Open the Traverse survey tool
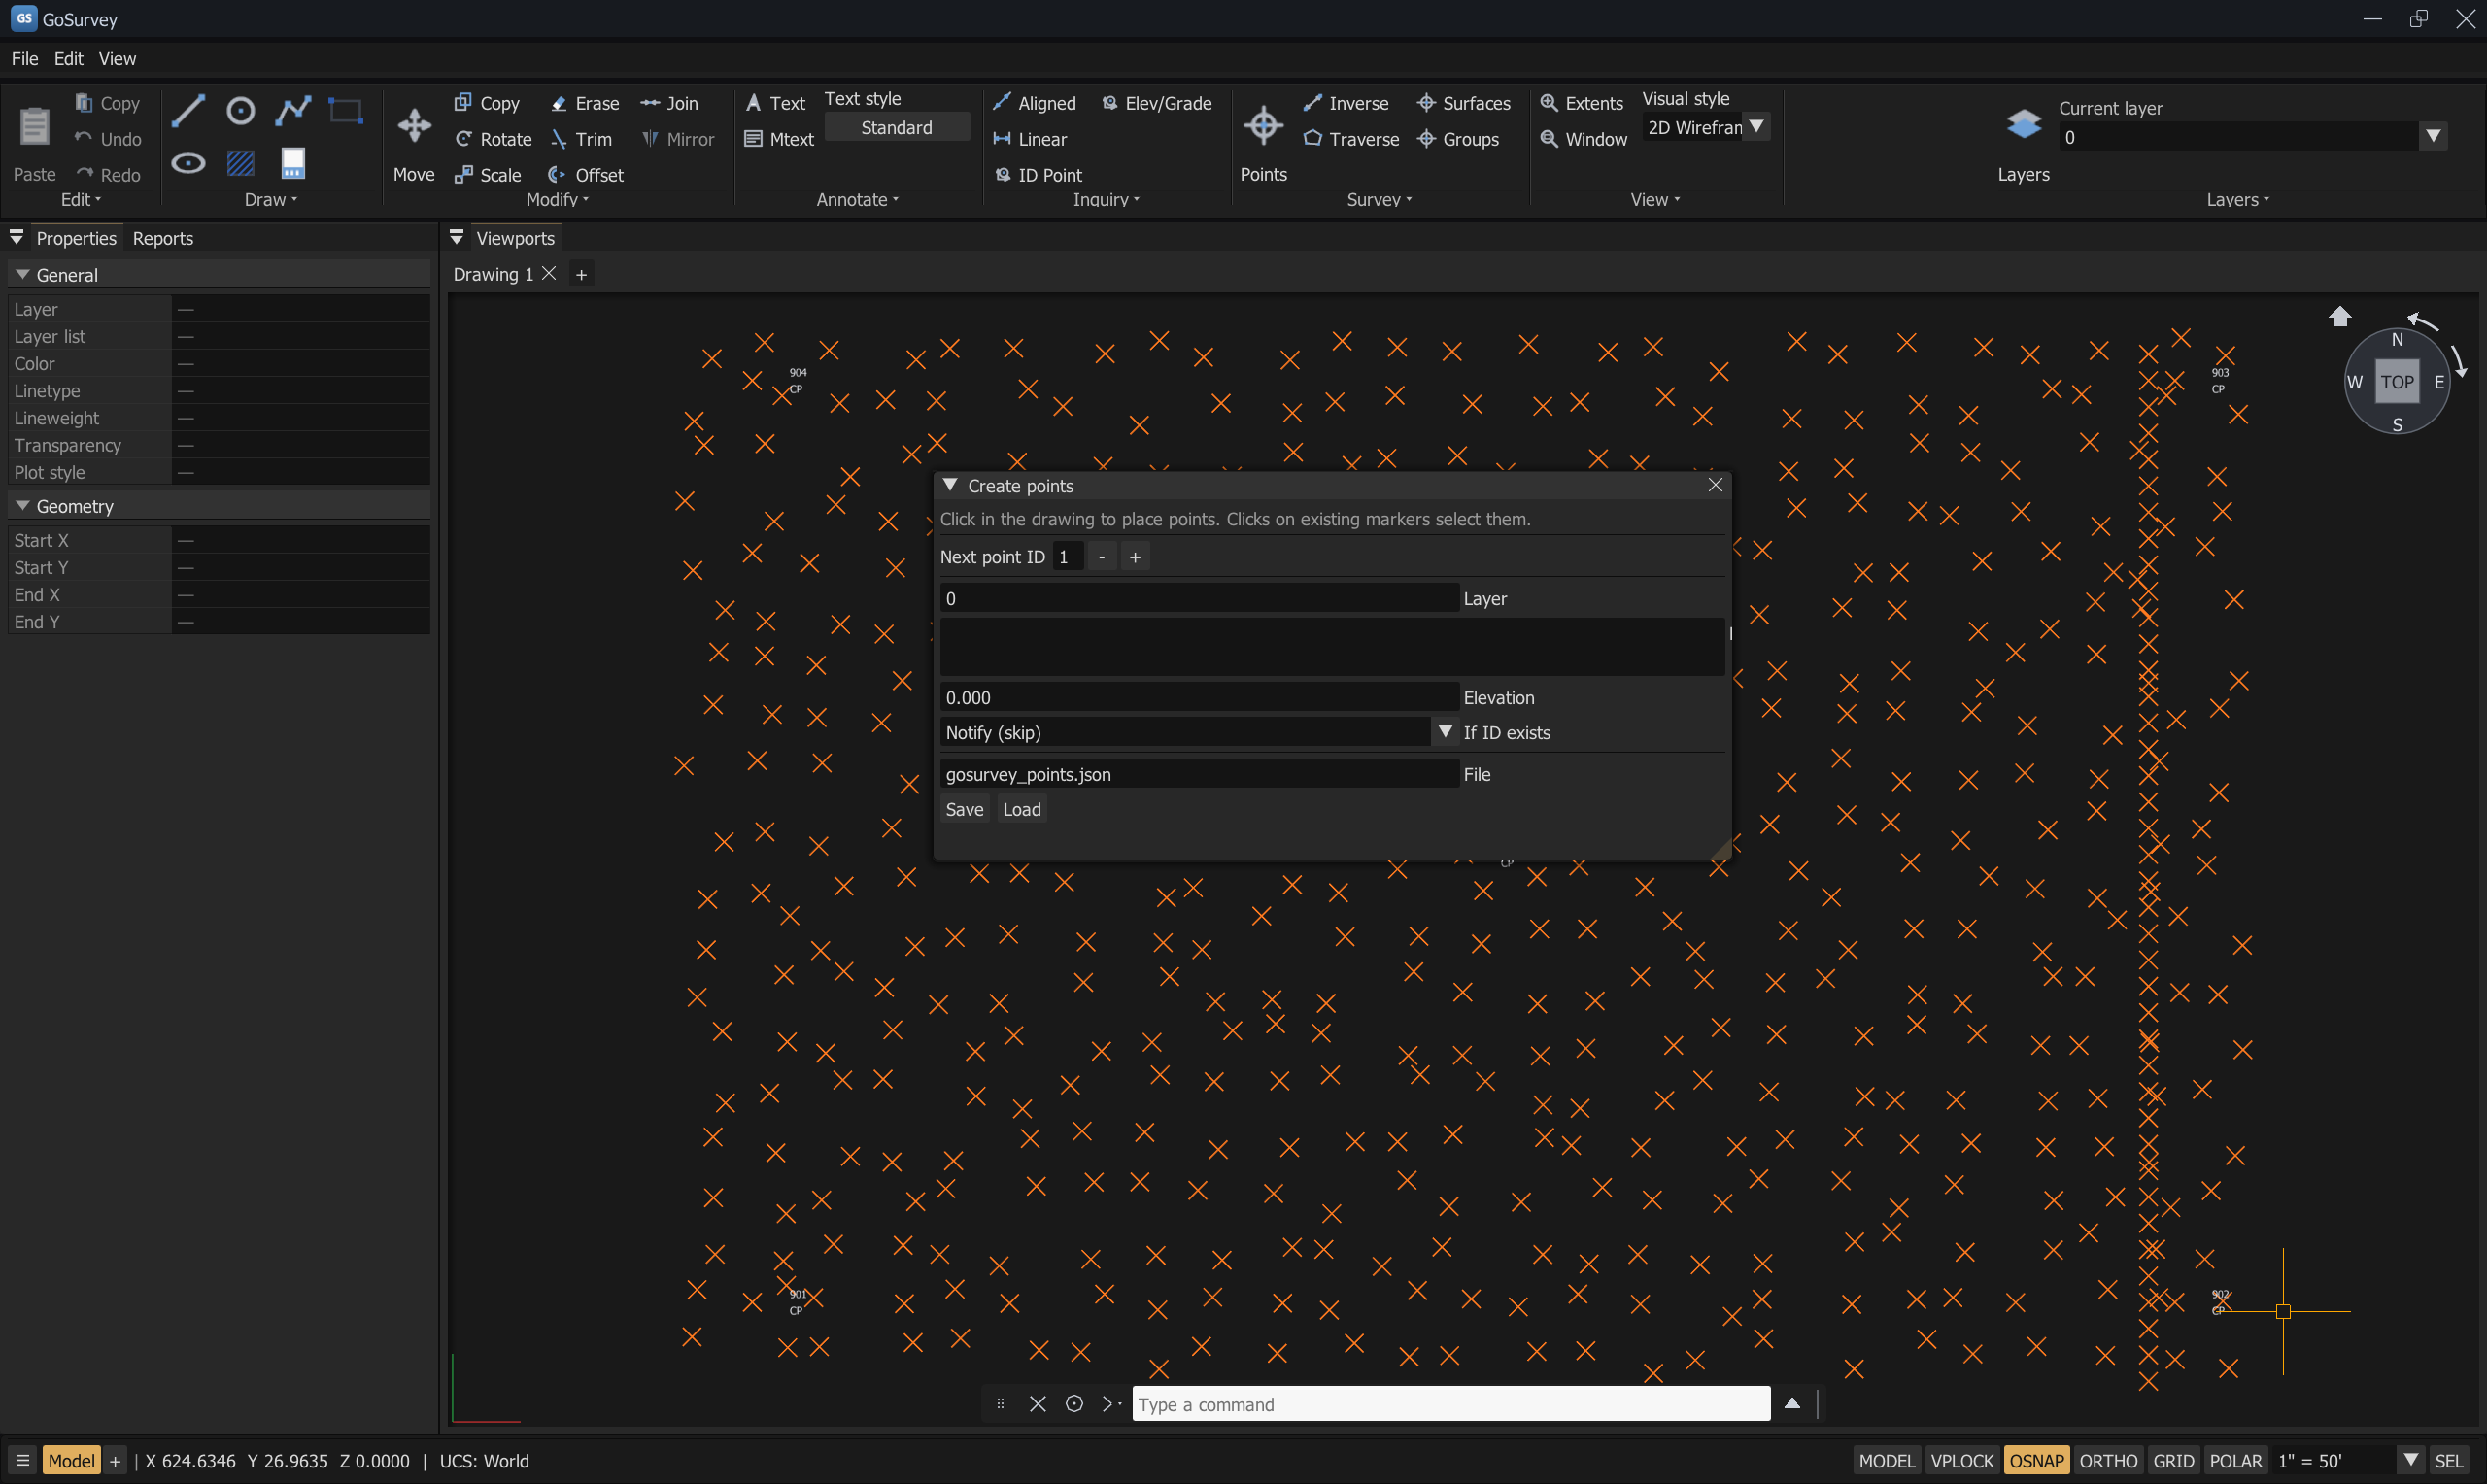Viewport: 2487px width, 1484px height. click(1351, 139)
